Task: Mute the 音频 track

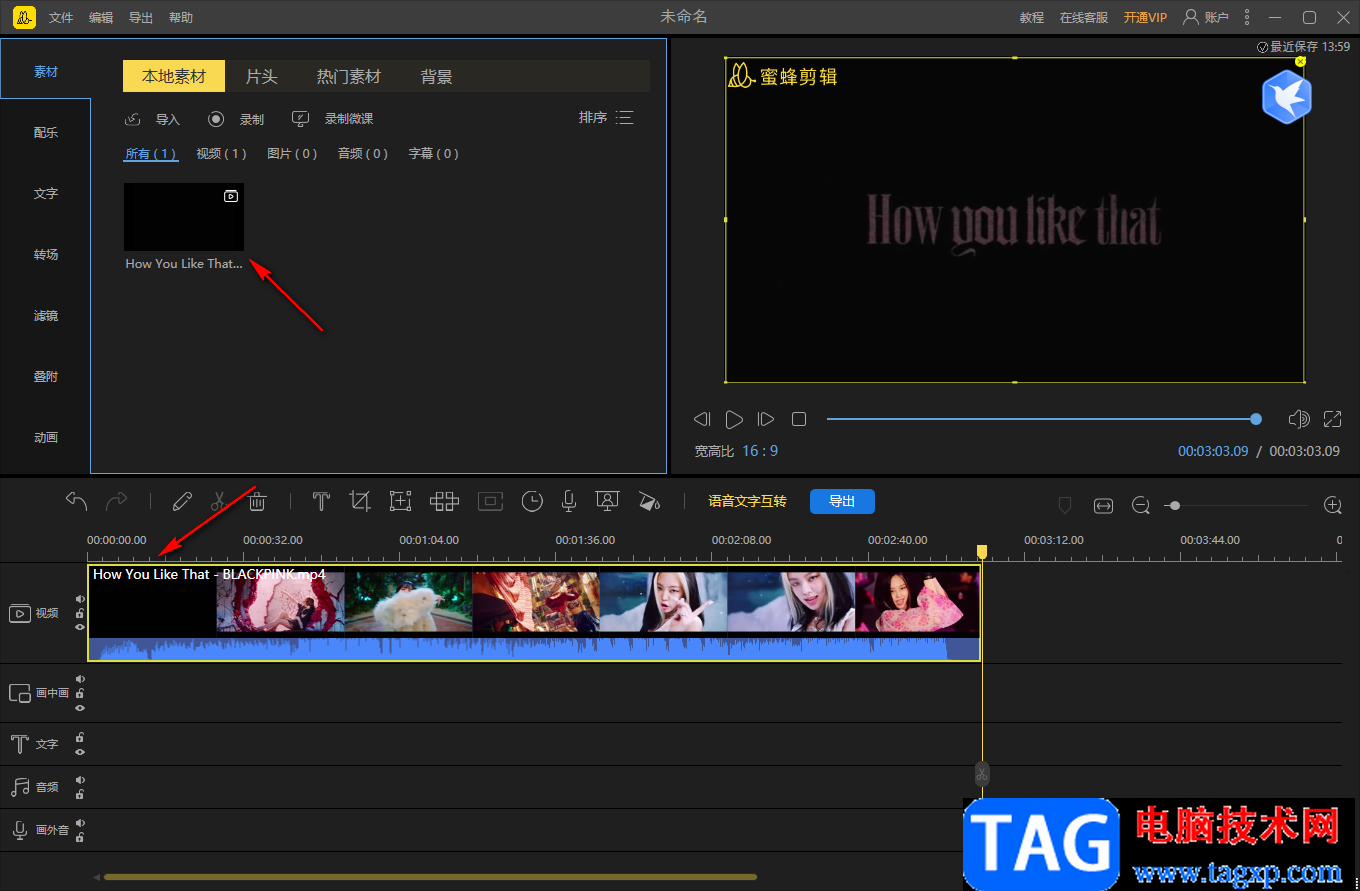Action: (80, 780)
